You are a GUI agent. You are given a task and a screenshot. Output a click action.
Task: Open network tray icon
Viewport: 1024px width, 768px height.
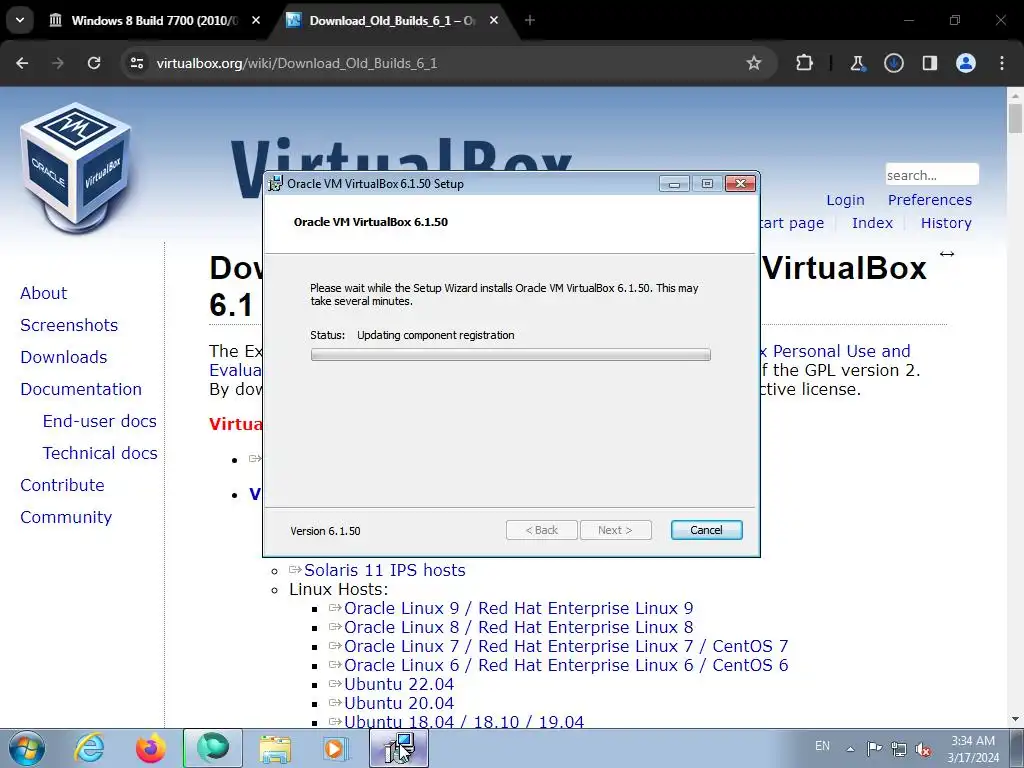click(x=899, y=748)
